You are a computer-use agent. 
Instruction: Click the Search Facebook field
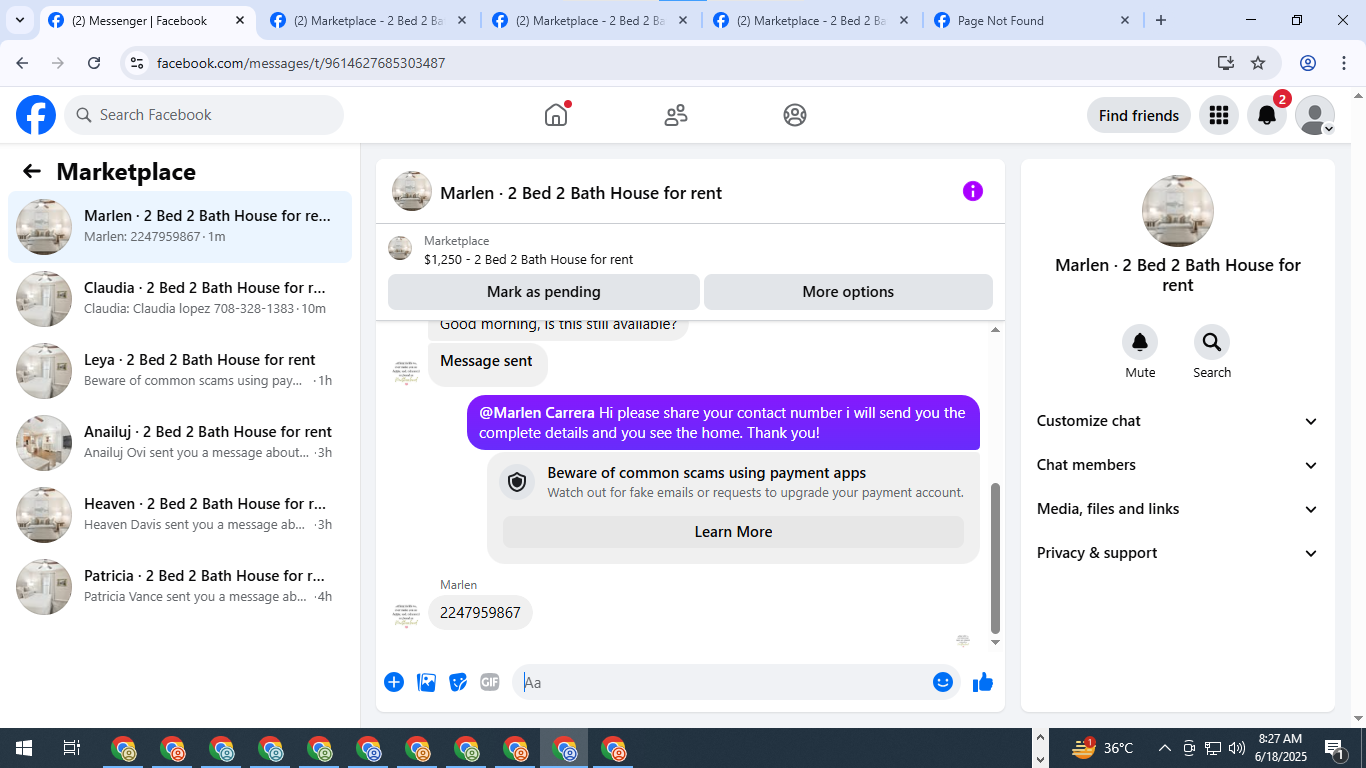[204, 115]
